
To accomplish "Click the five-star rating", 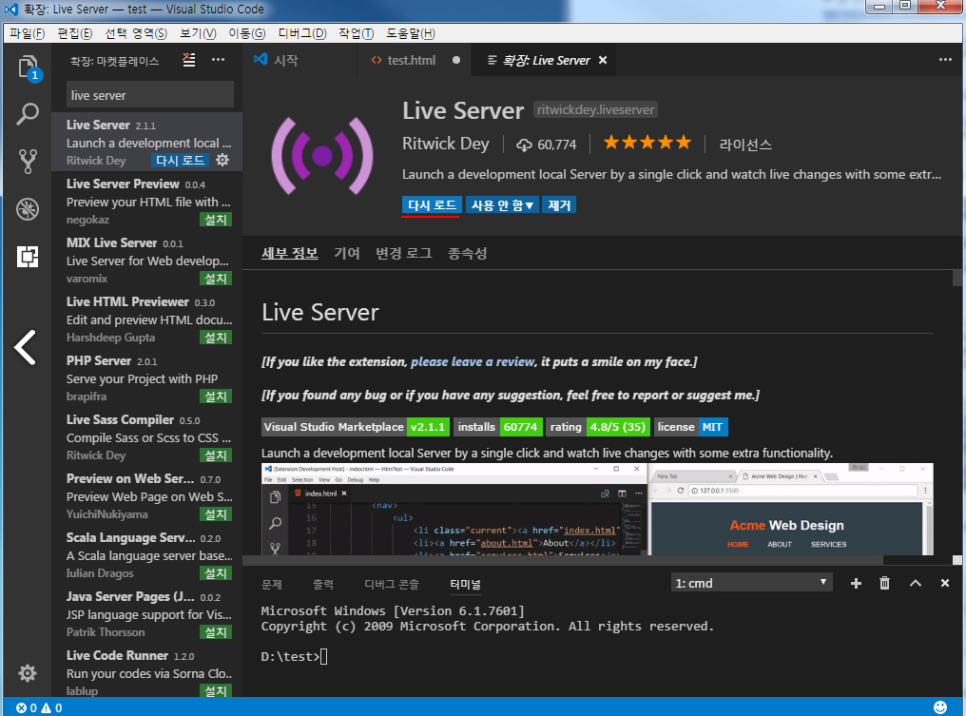I will pos(647,144).
